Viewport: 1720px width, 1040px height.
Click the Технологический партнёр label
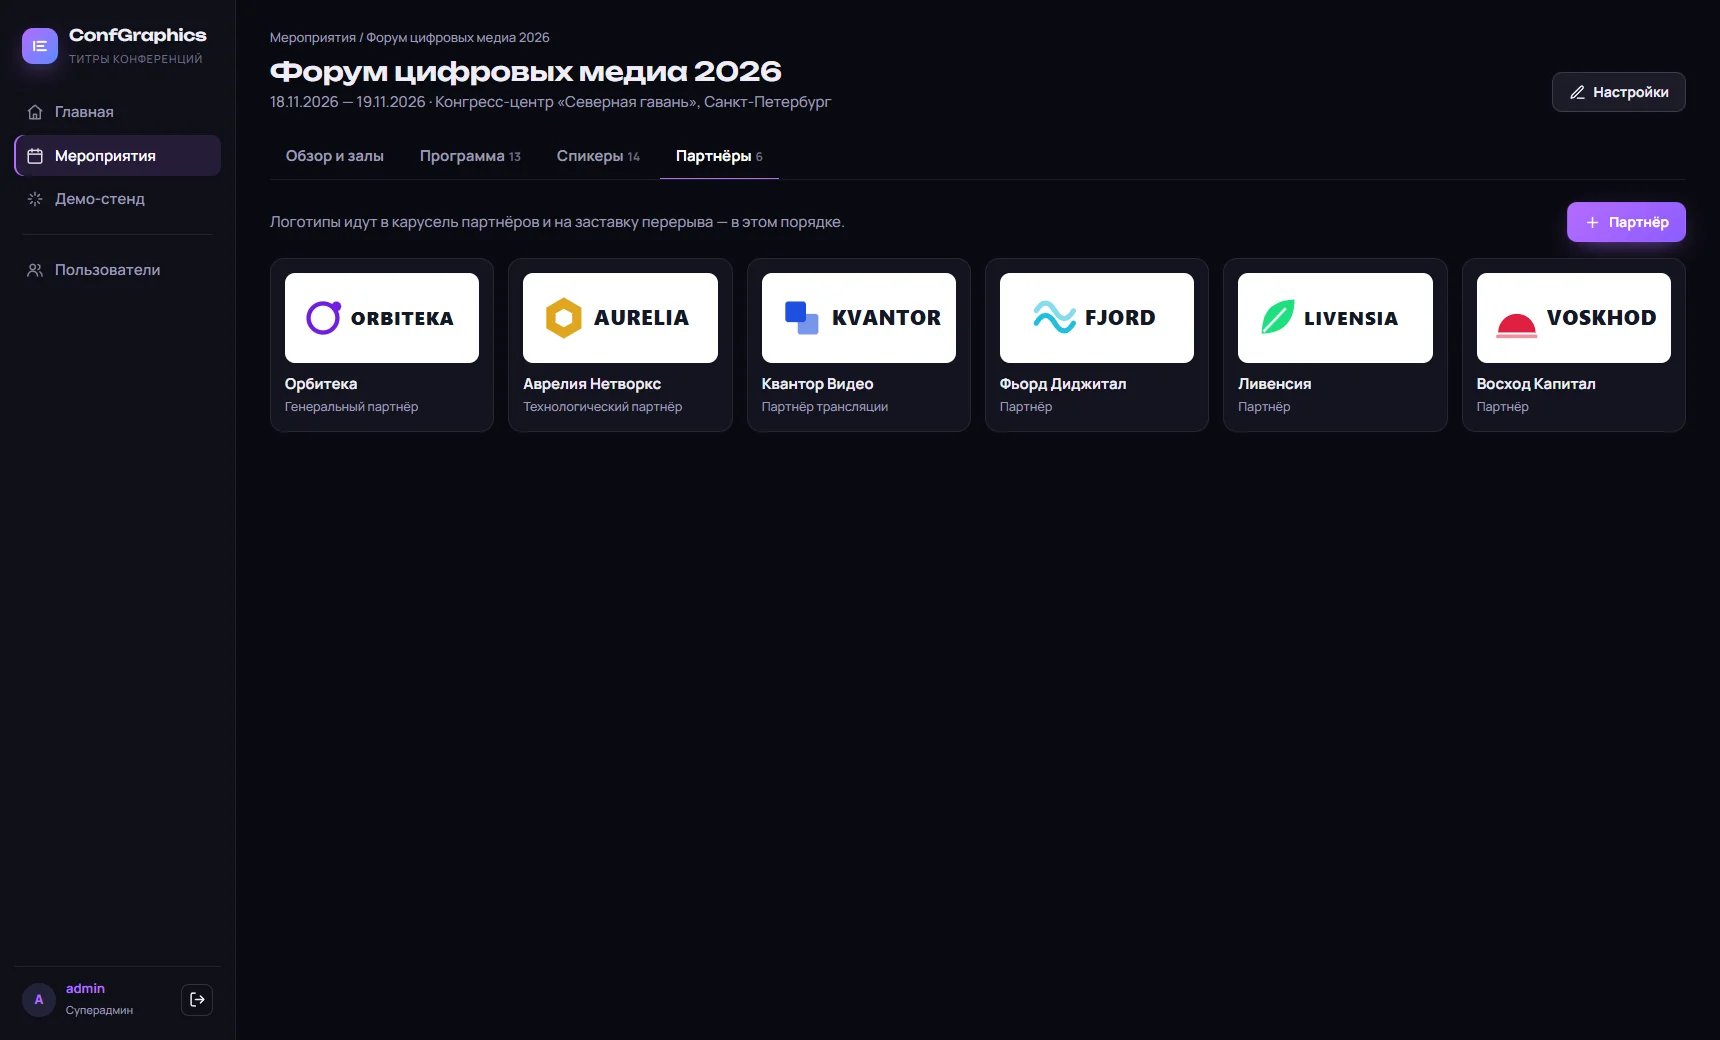pyautogui.click(x=603, y=407)
